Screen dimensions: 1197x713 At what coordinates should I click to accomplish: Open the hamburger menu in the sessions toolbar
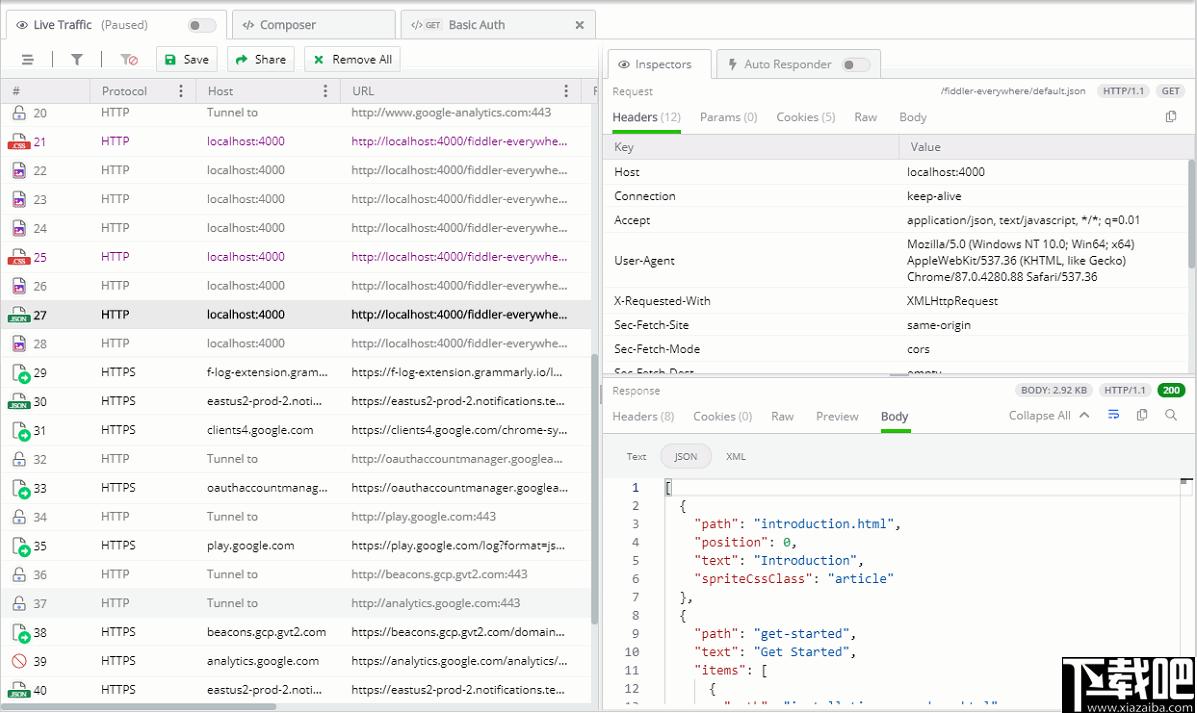point(27,60)
